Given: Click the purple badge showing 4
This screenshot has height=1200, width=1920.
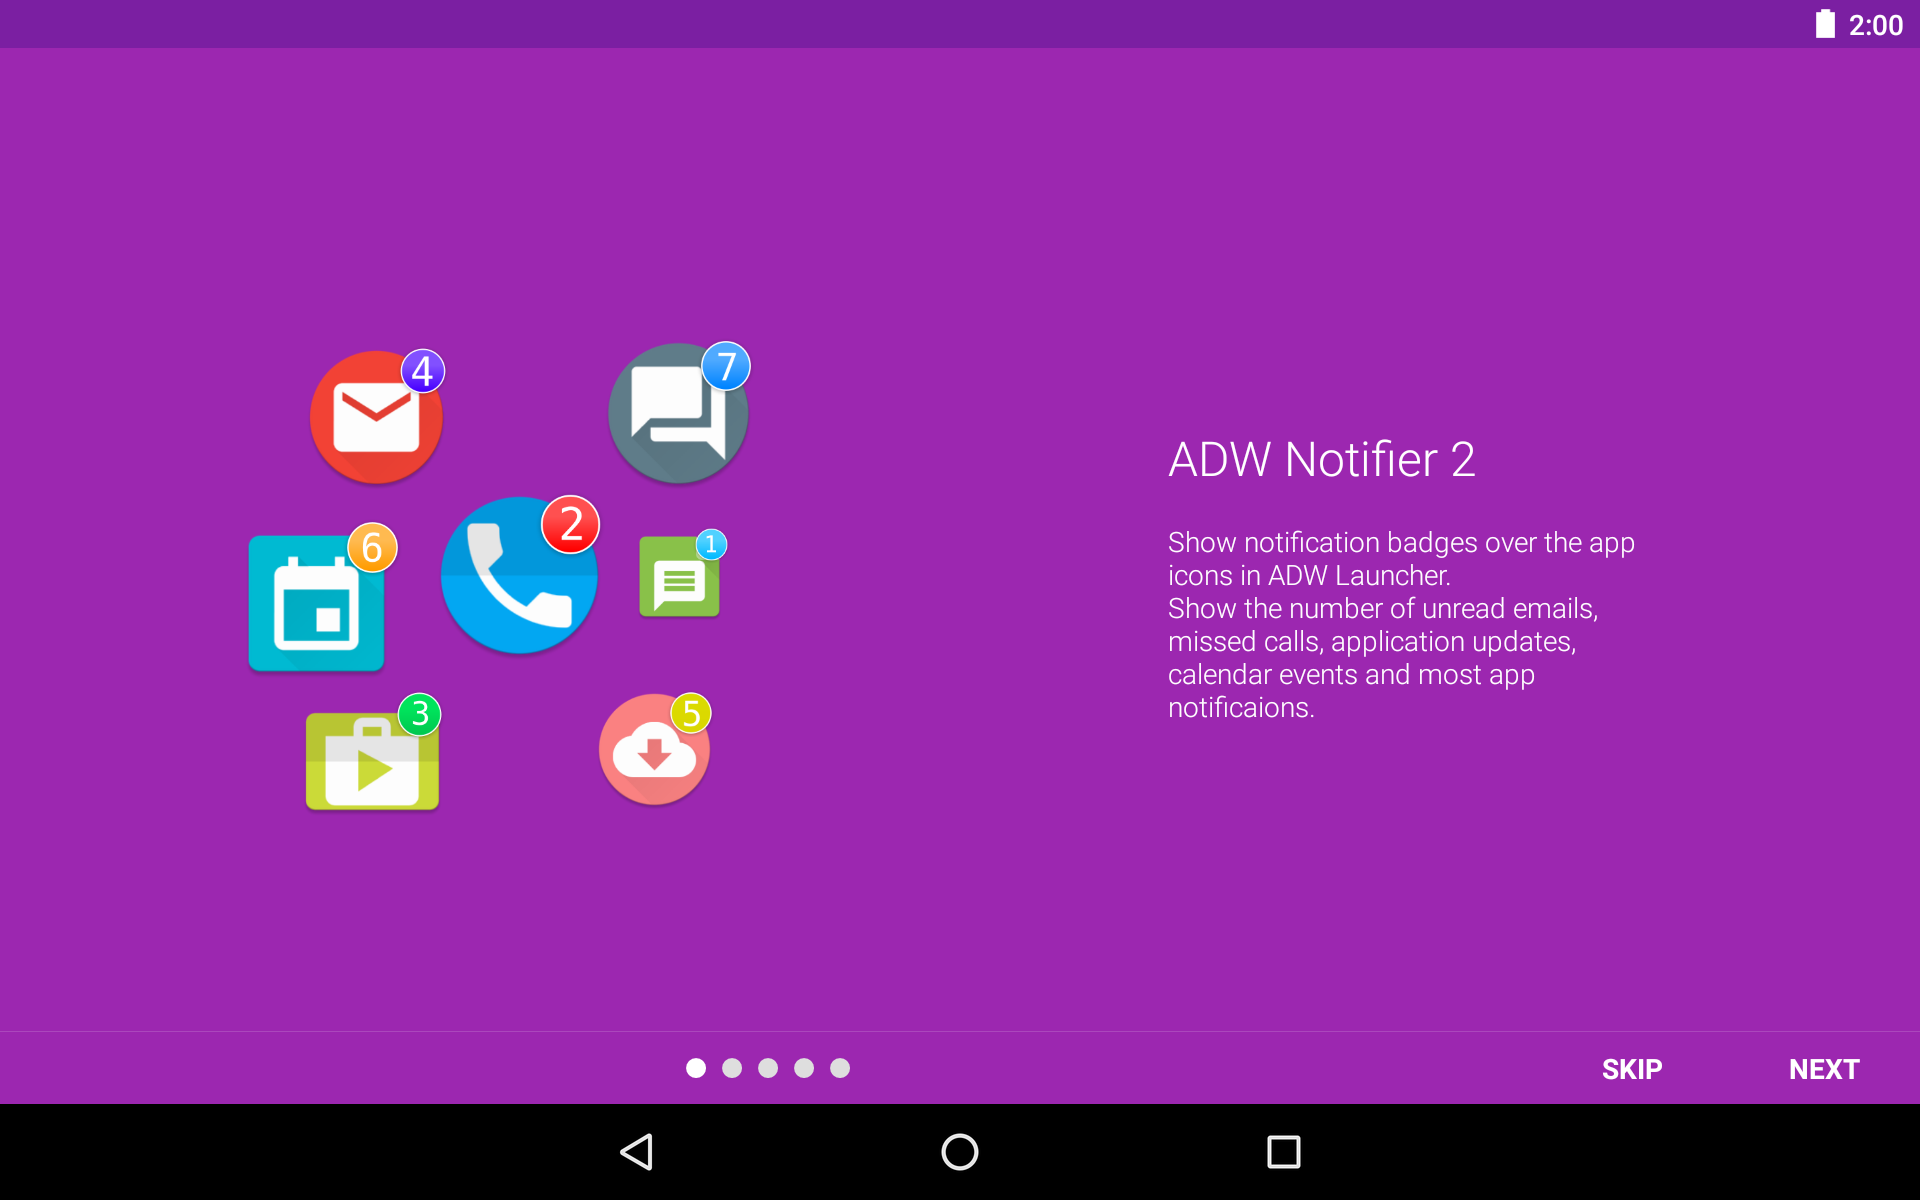Looking at the screenshot, I should click(423, 371).
